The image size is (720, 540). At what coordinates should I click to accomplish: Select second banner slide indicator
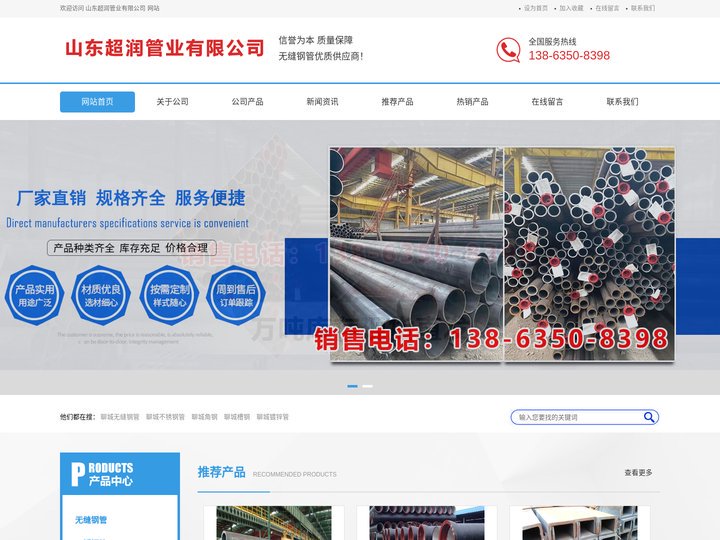[367, 386]
